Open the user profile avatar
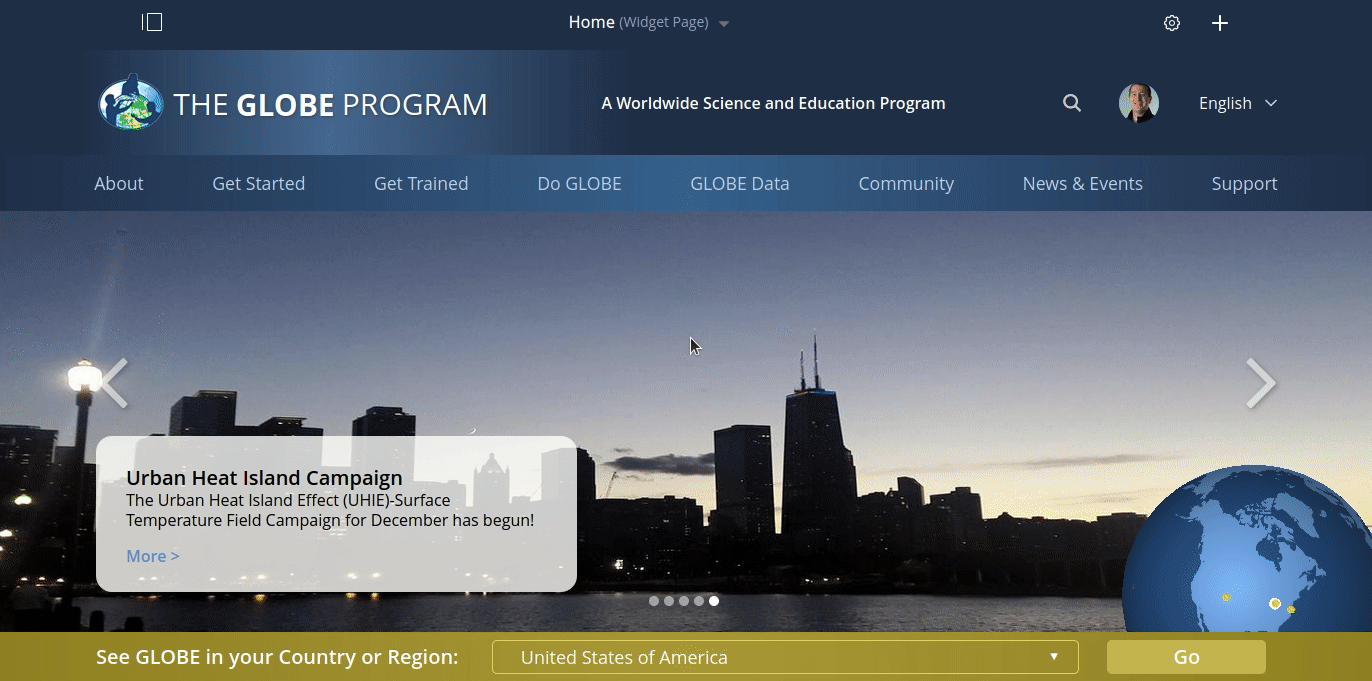The image size is (1372, 681). coord(1139,103)
